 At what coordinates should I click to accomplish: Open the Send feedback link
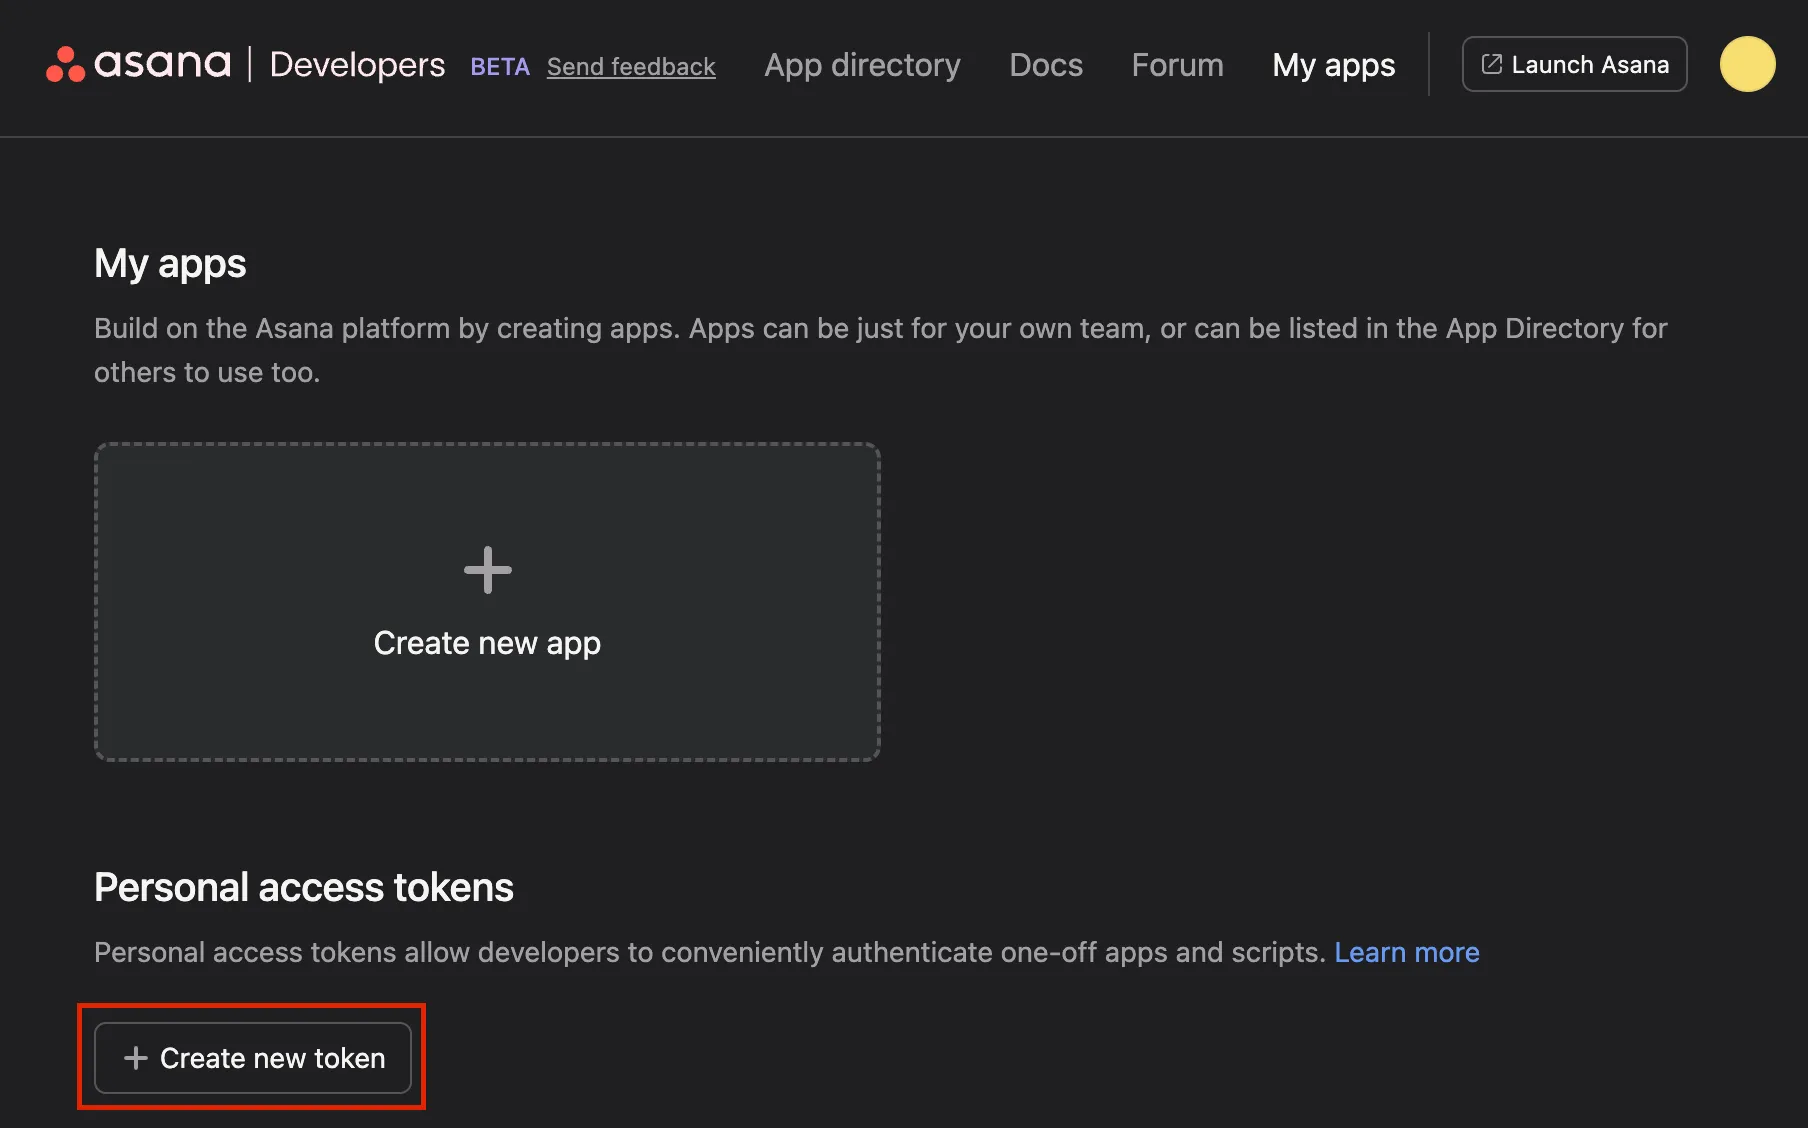631,66
